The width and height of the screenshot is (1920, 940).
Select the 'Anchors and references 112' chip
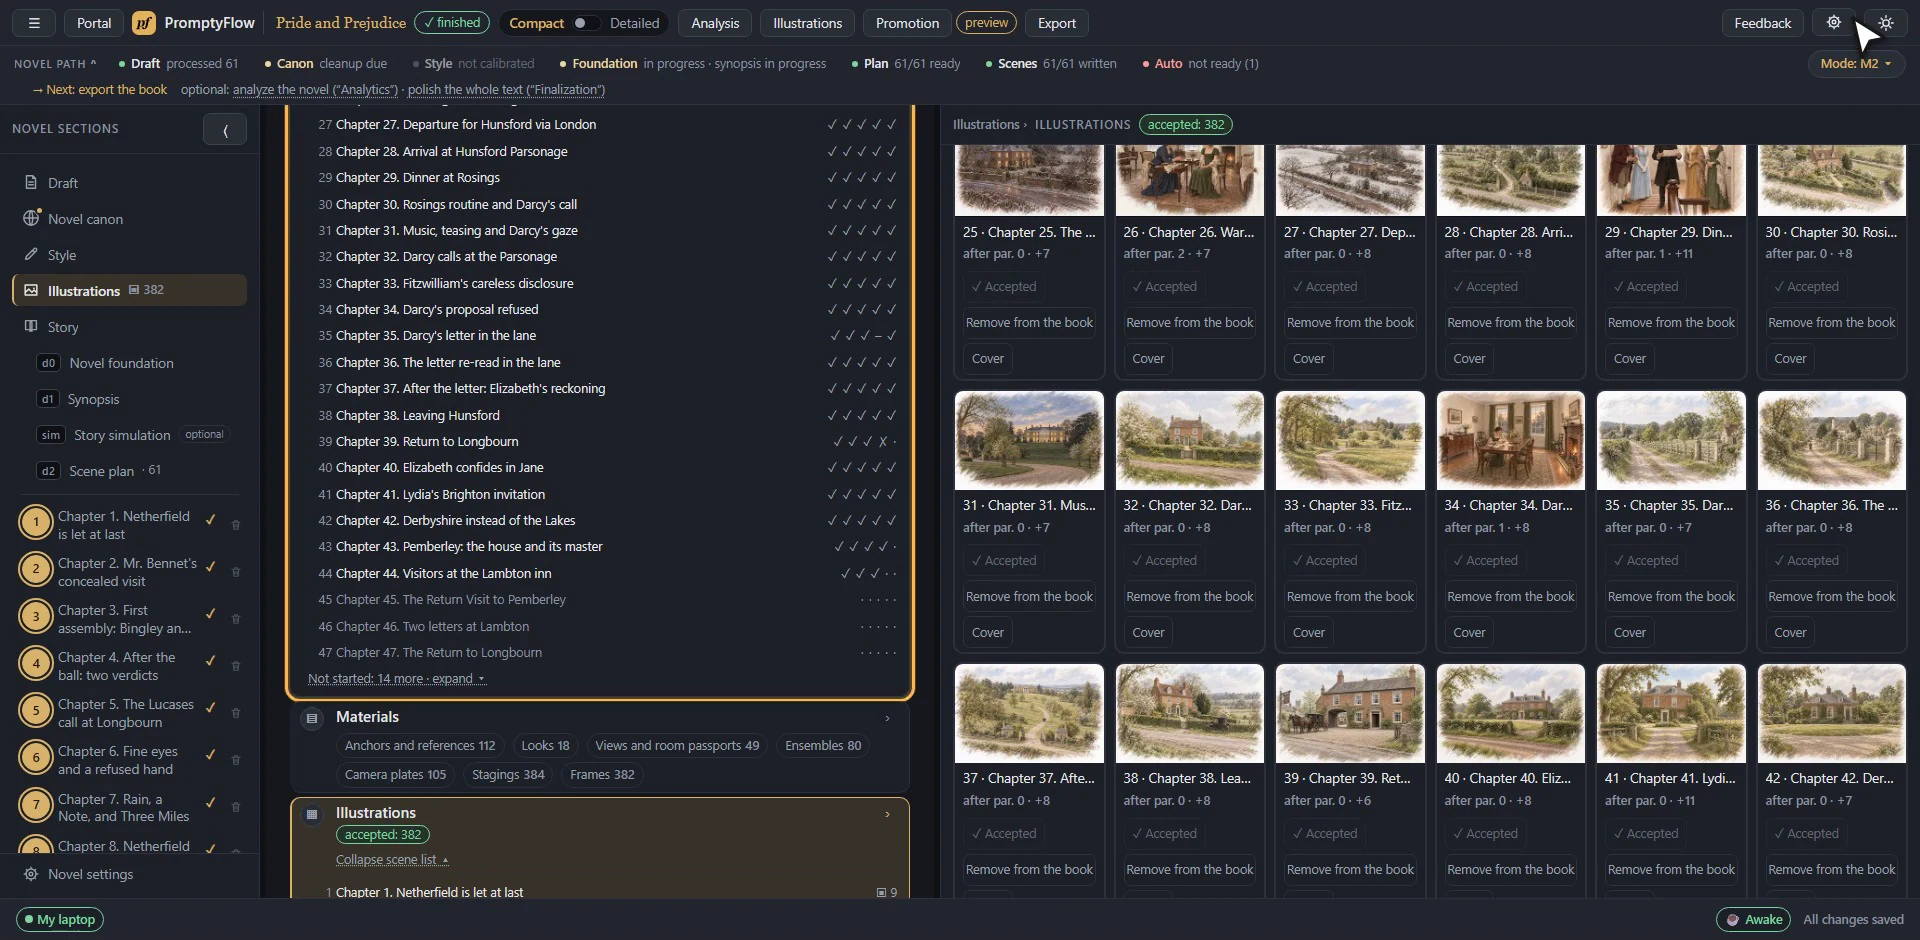(x=420, y=746)
